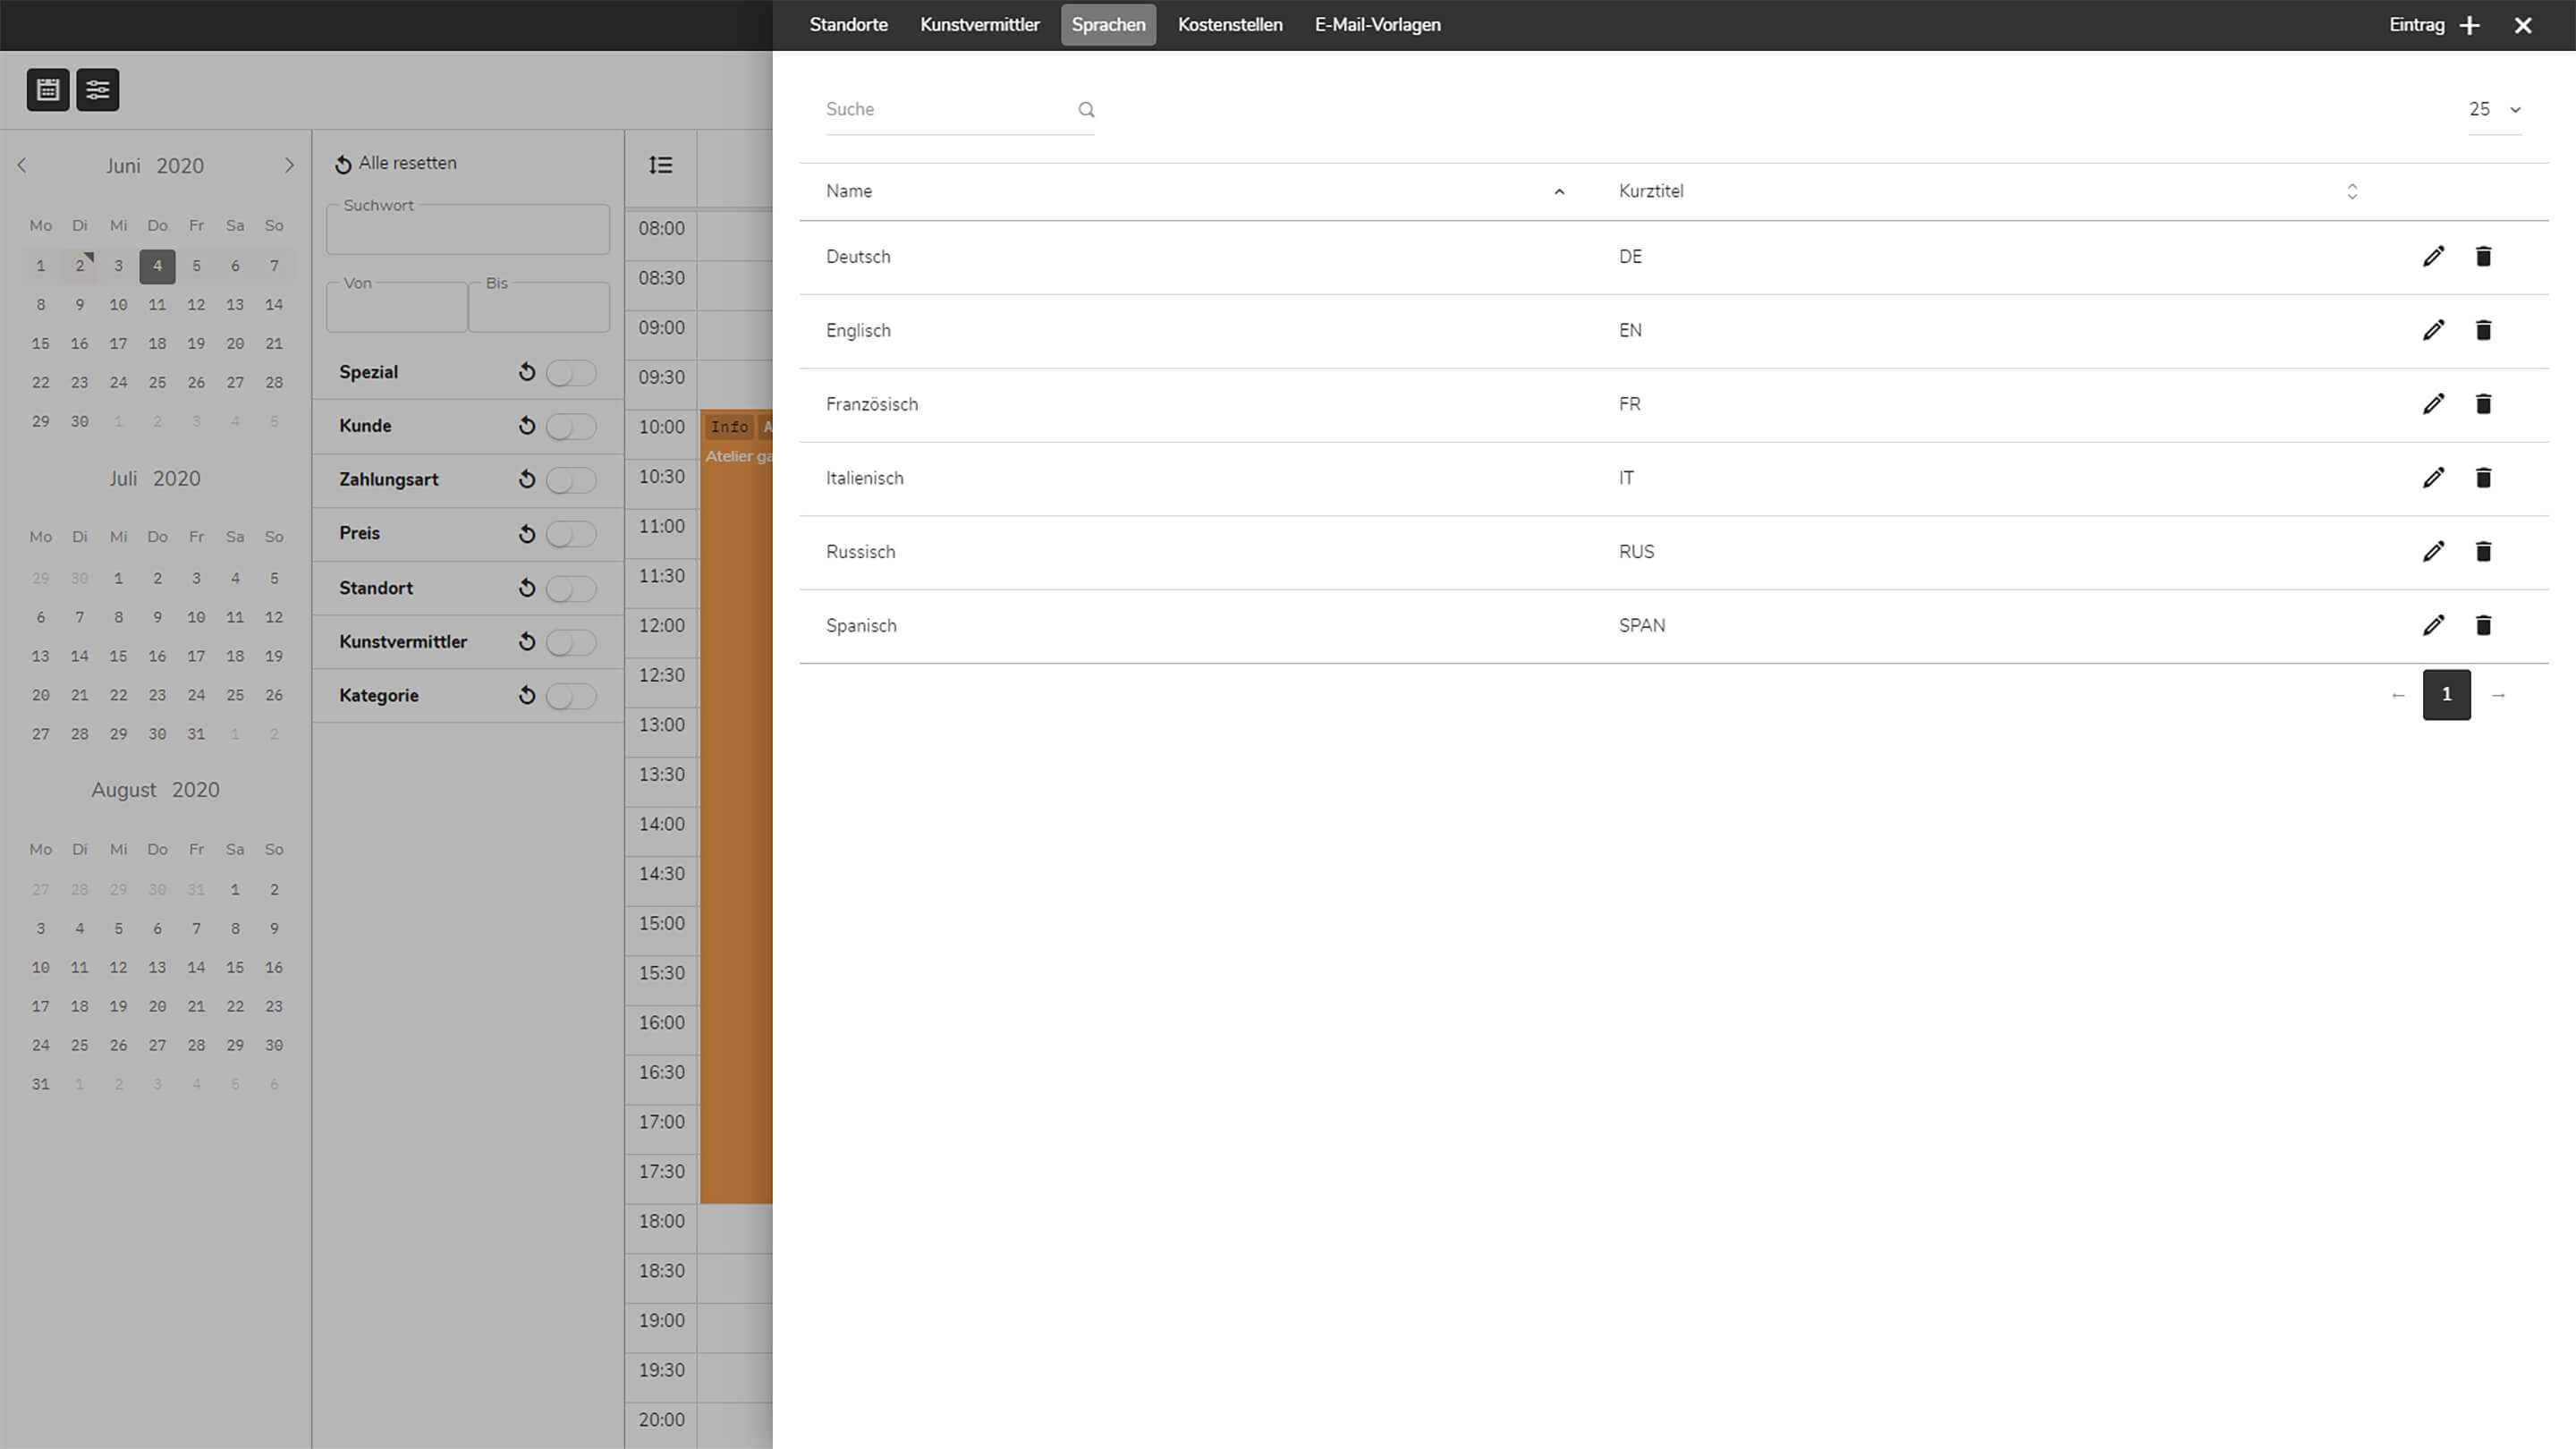Click the Bis date field
2576x1449 pixels.
[539, 308]
